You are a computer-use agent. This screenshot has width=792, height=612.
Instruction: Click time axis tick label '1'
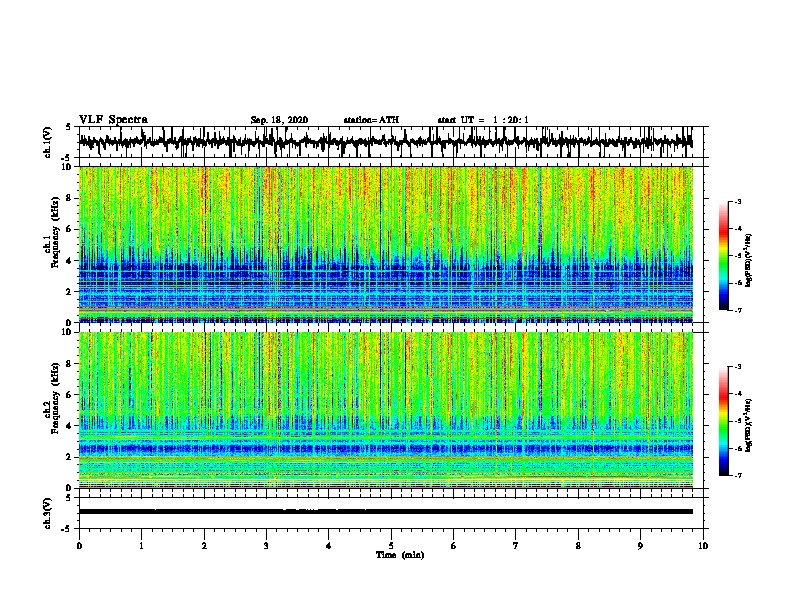click(141, 546)
